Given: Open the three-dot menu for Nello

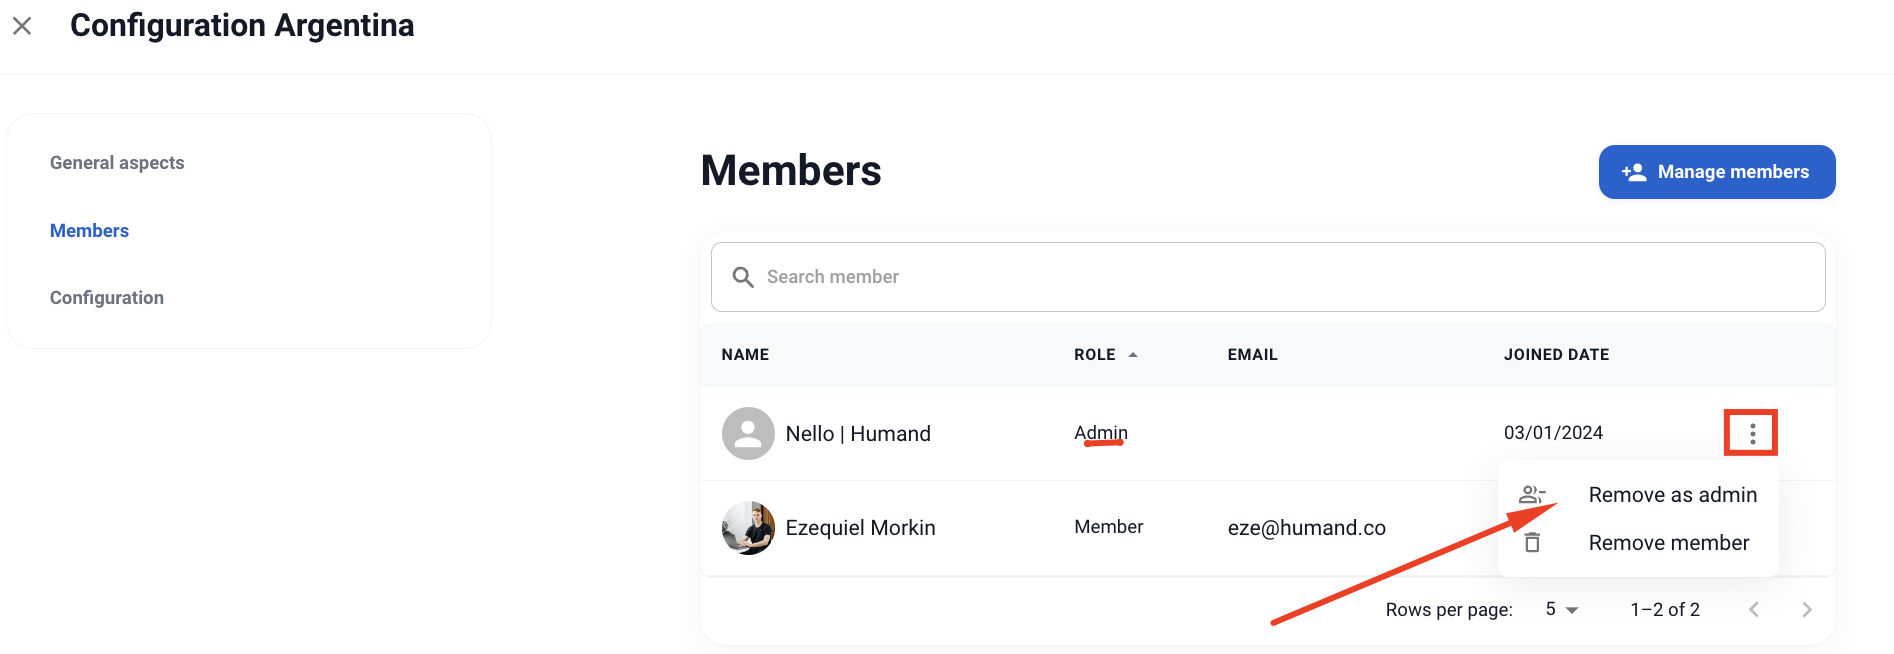Looking at the screenshot, I should 1752,433.
